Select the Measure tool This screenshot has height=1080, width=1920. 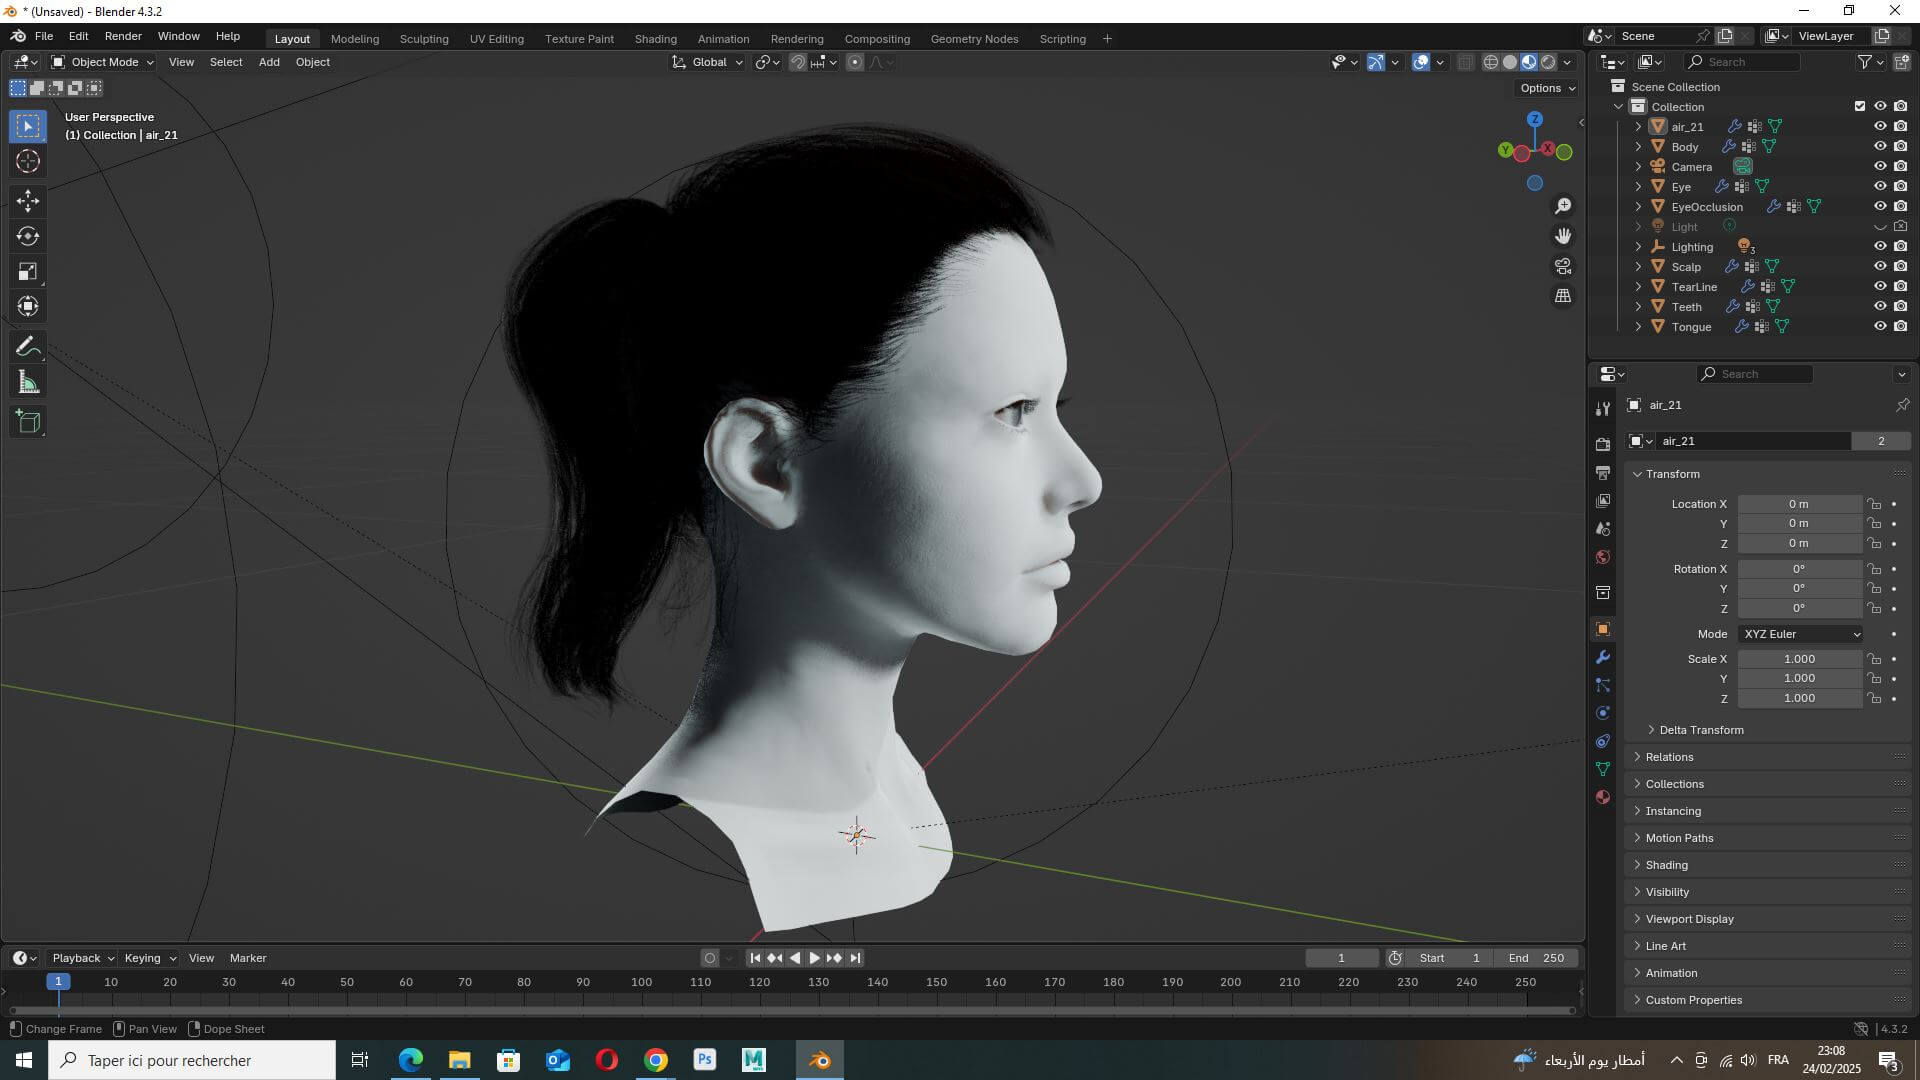tap(28, 383)
